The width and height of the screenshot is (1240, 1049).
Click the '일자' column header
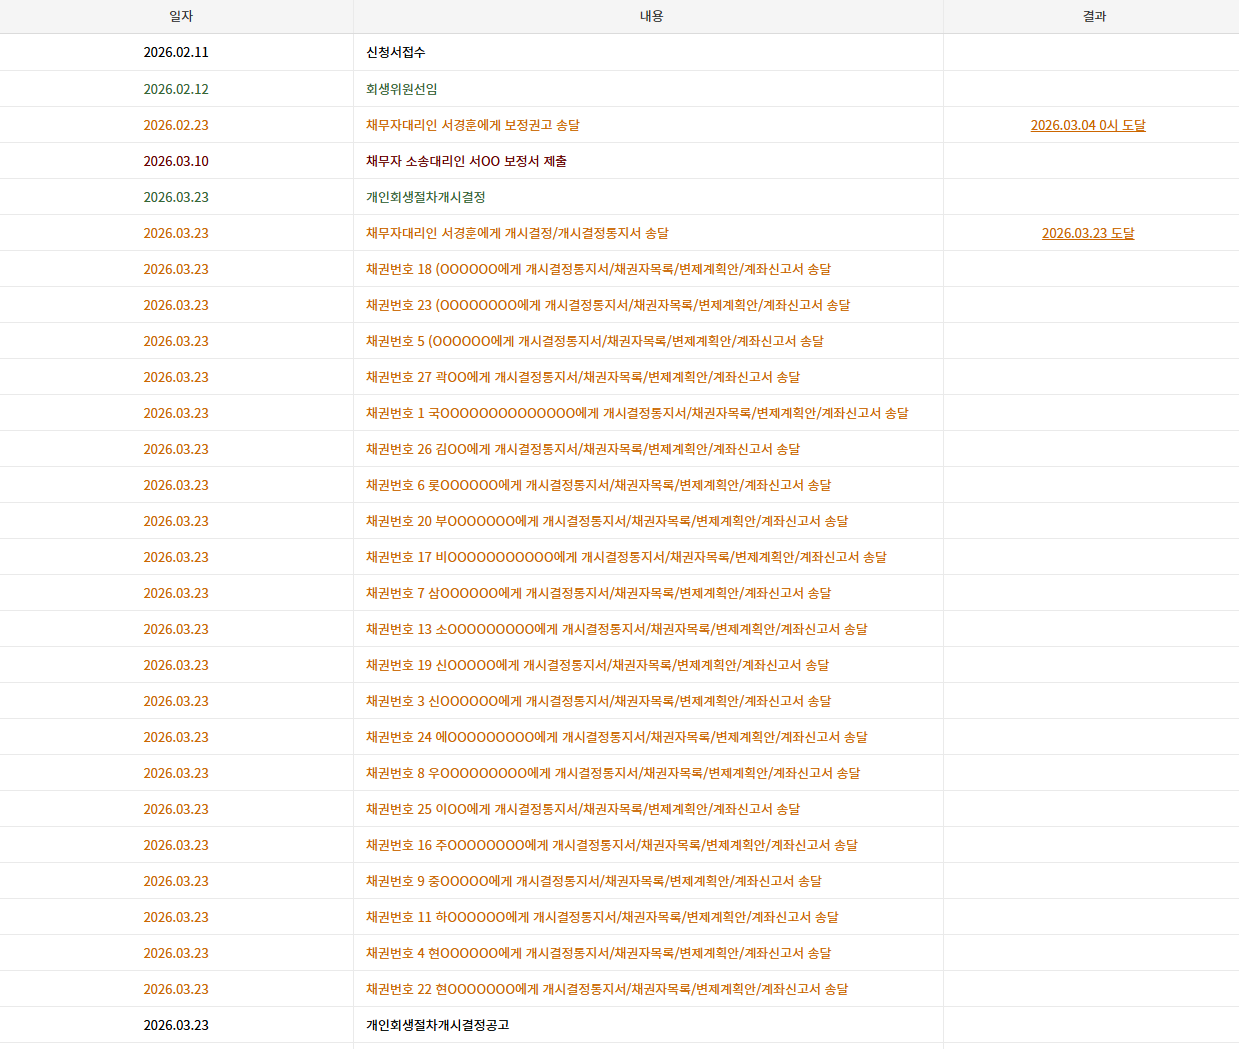point(180,16)
